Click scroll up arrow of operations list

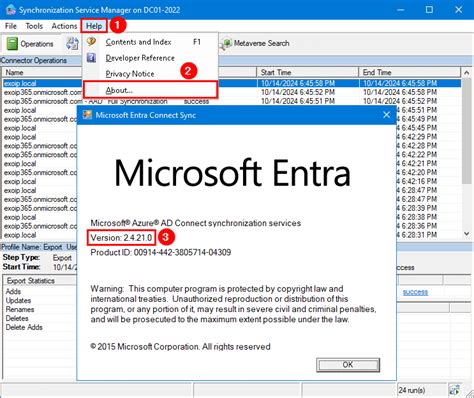pos(466,72)
